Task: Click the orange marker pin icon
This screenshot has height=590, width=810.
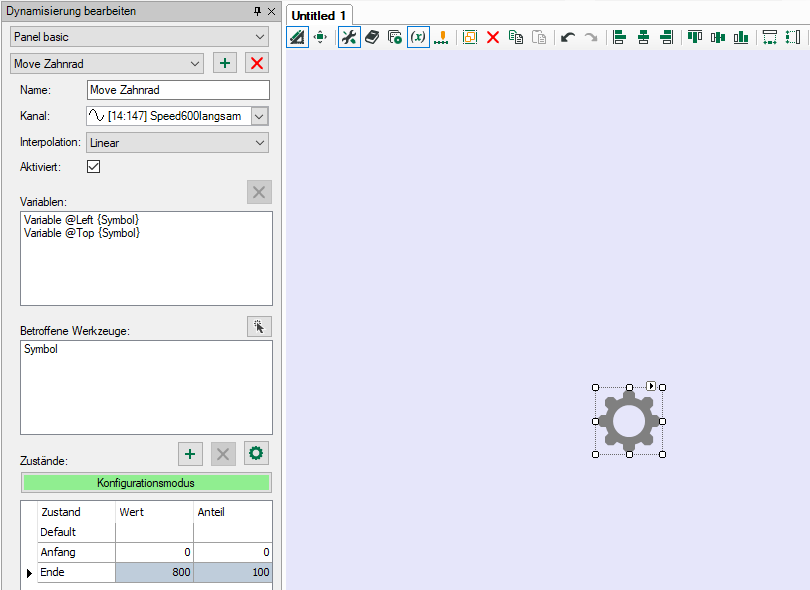Action: [x=441, y=37]
